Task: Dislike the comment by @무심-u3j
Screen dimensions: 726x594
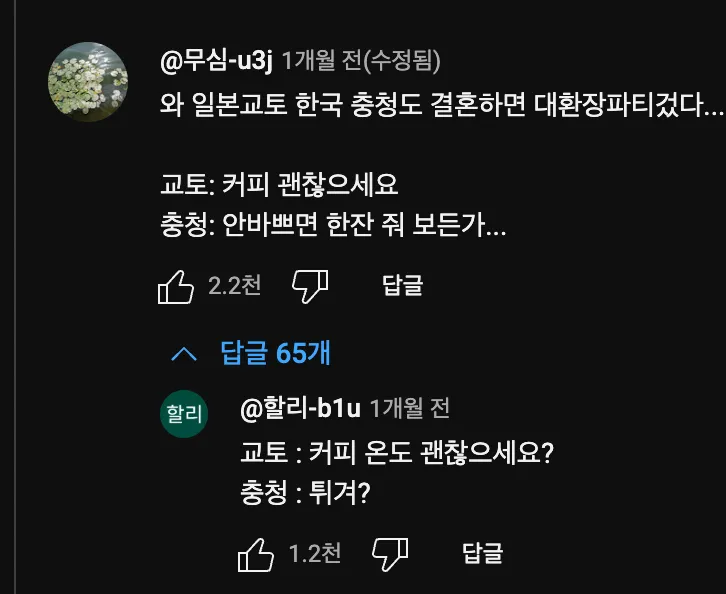Action: pos(310,286)
